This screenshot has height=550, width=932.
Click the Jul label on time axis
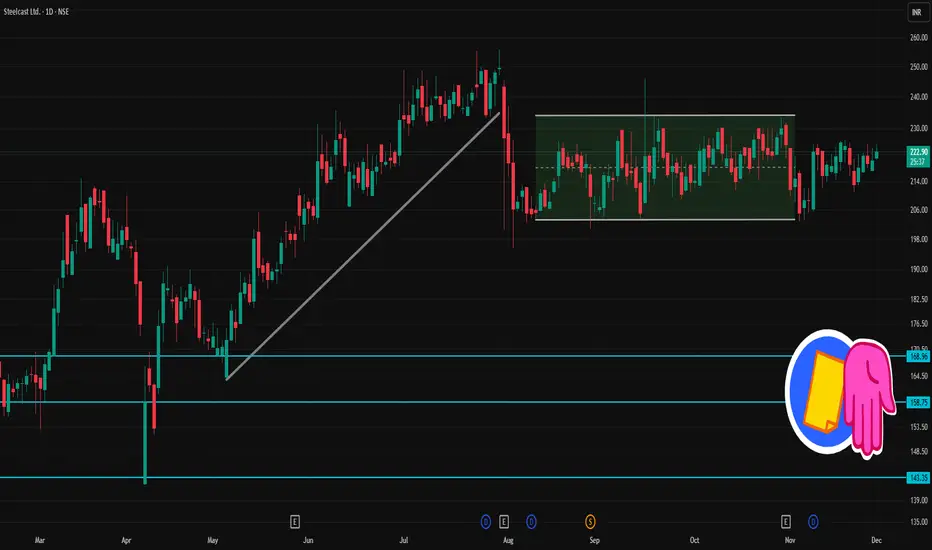point(404,540)
